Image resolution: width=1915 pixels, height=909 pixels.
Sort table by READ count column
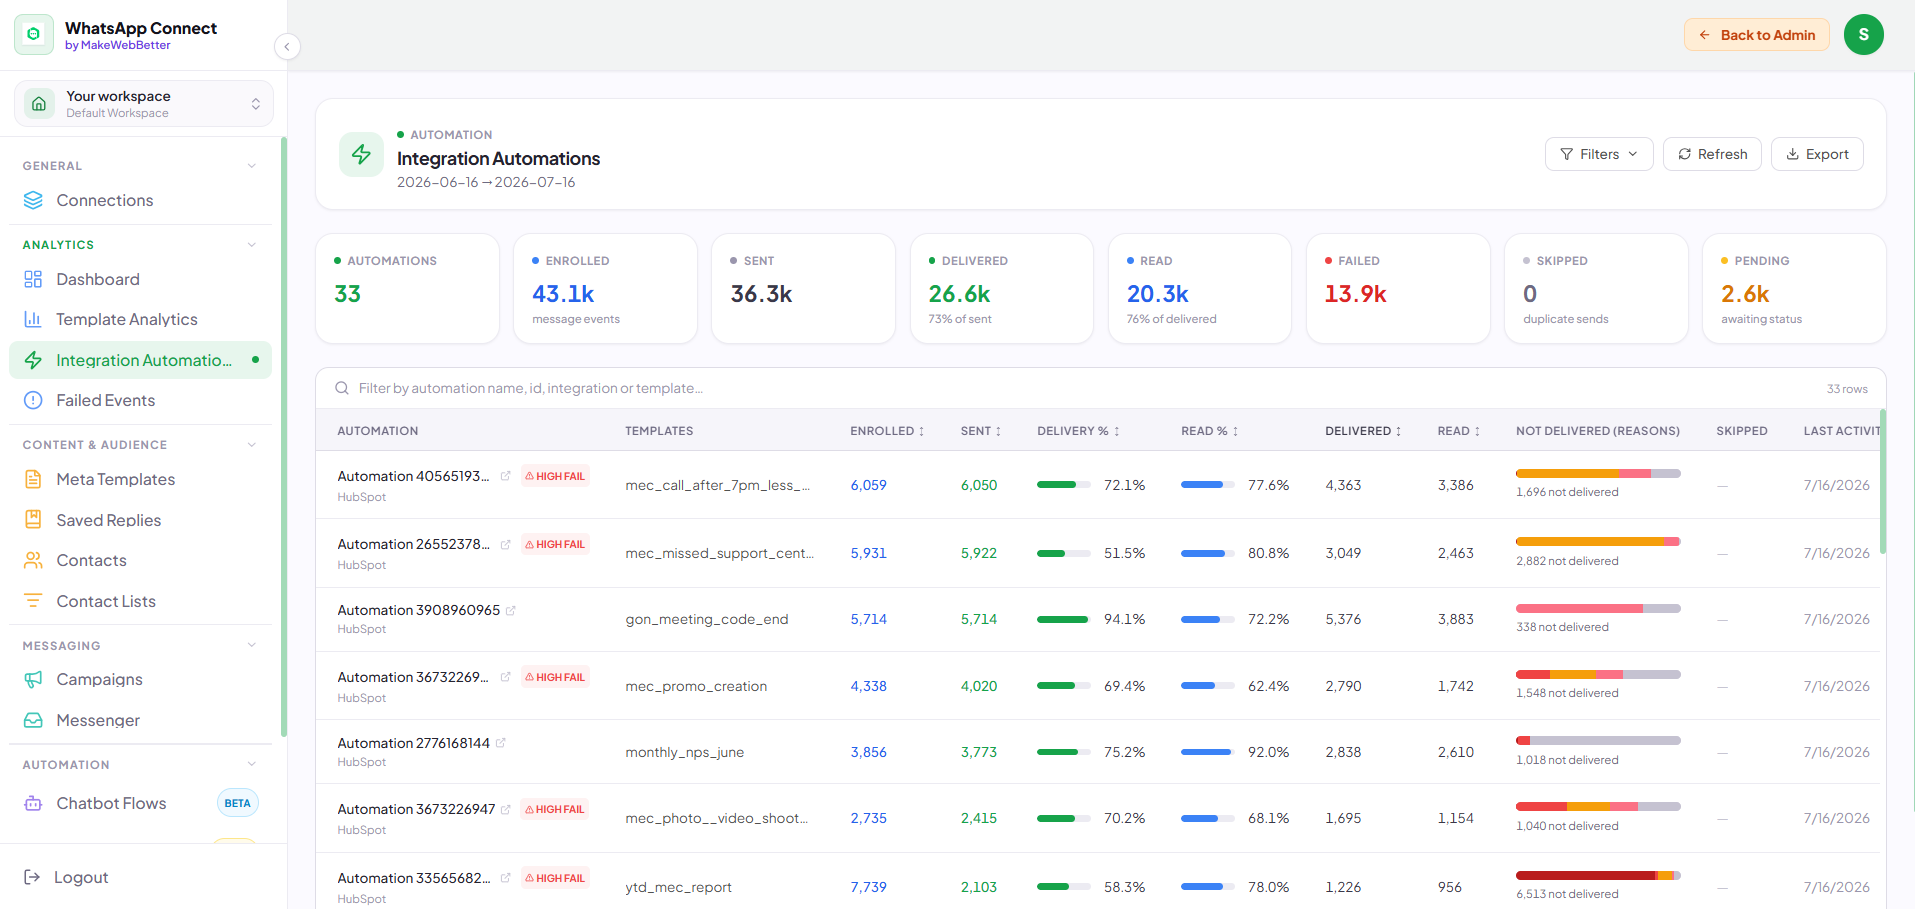pos(1459,431)
